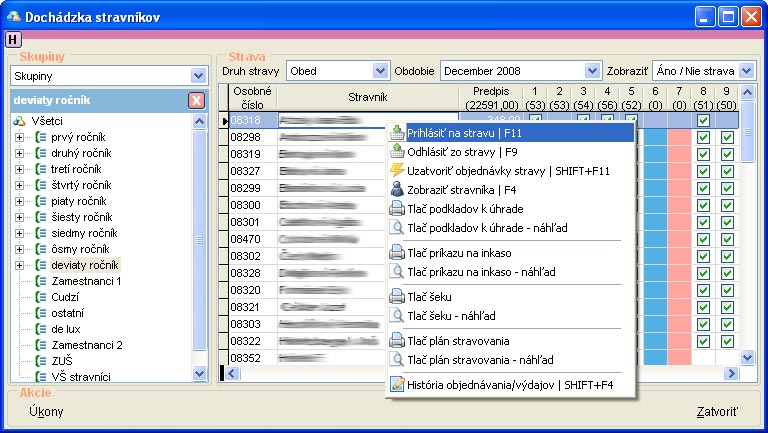Expand the prvý ročník tree node

click(x=19, y=137)
